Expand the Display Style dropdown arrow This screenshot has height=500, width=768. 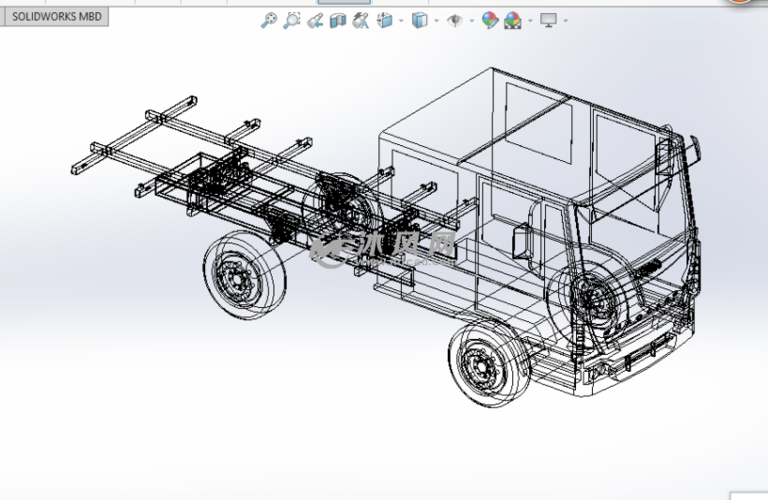(435, 20)
